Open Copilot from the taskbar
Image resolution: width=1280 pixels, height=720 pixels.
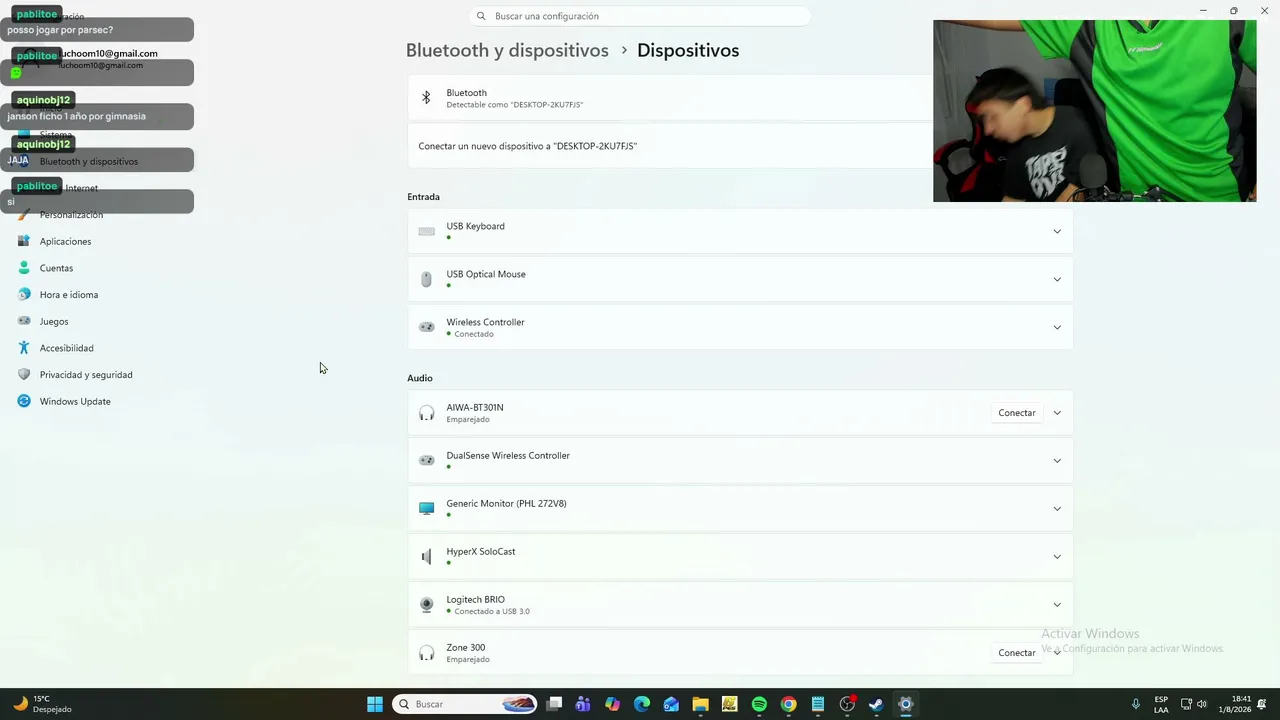(x=612, y=704)
